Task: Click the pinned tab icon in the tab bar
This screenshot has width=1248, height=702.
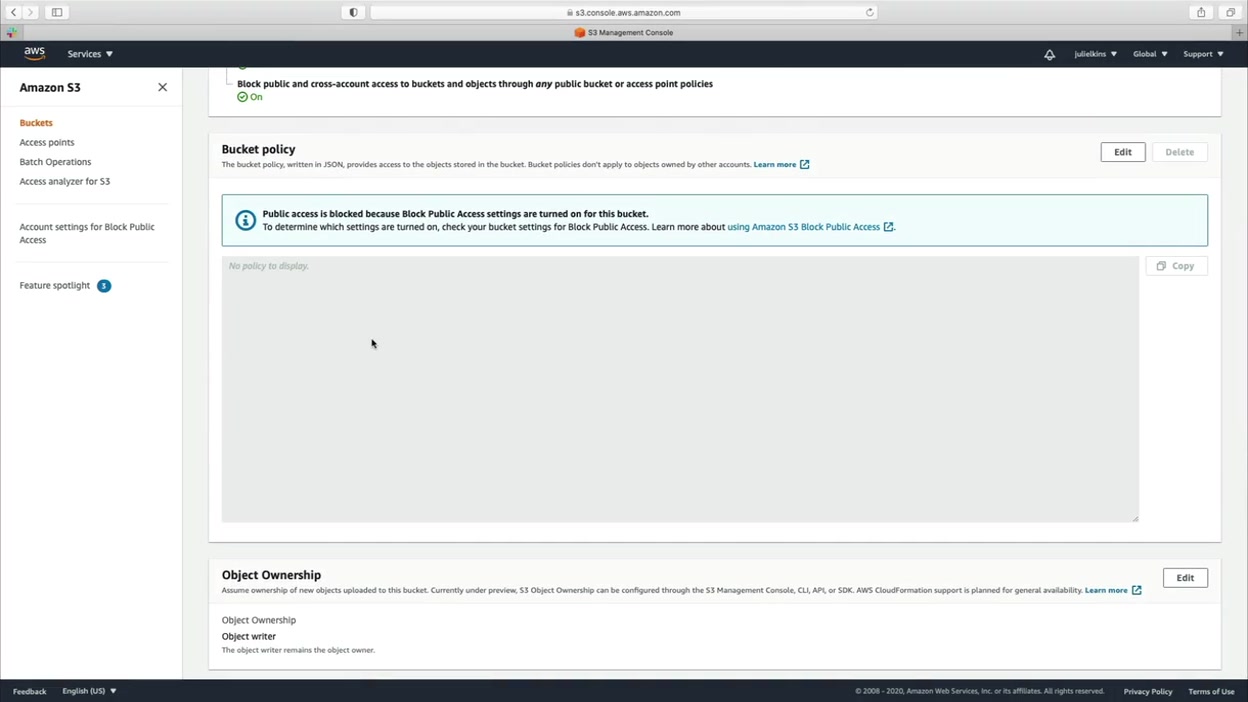Action: [x=12, y=32]
